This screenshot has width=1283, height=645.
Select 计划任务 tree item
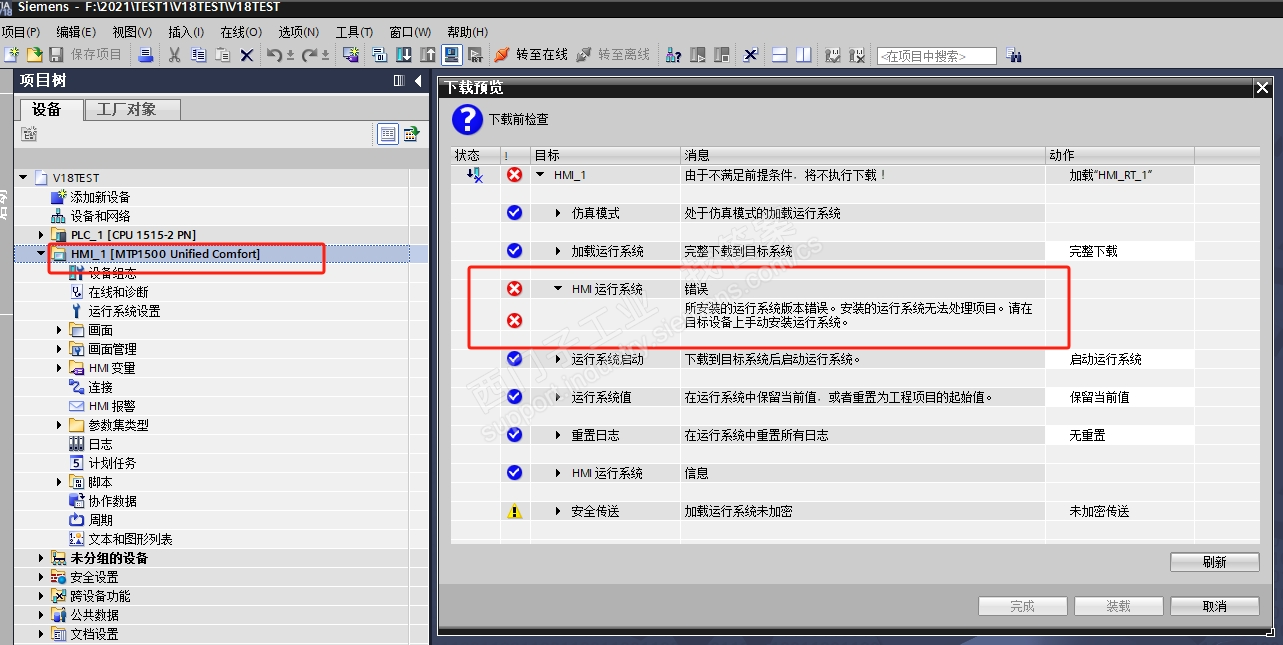tap(112, 463)
